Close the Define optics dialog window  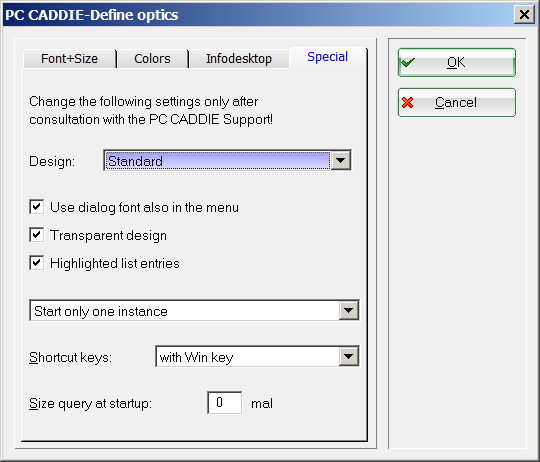(x=524, y=14)
